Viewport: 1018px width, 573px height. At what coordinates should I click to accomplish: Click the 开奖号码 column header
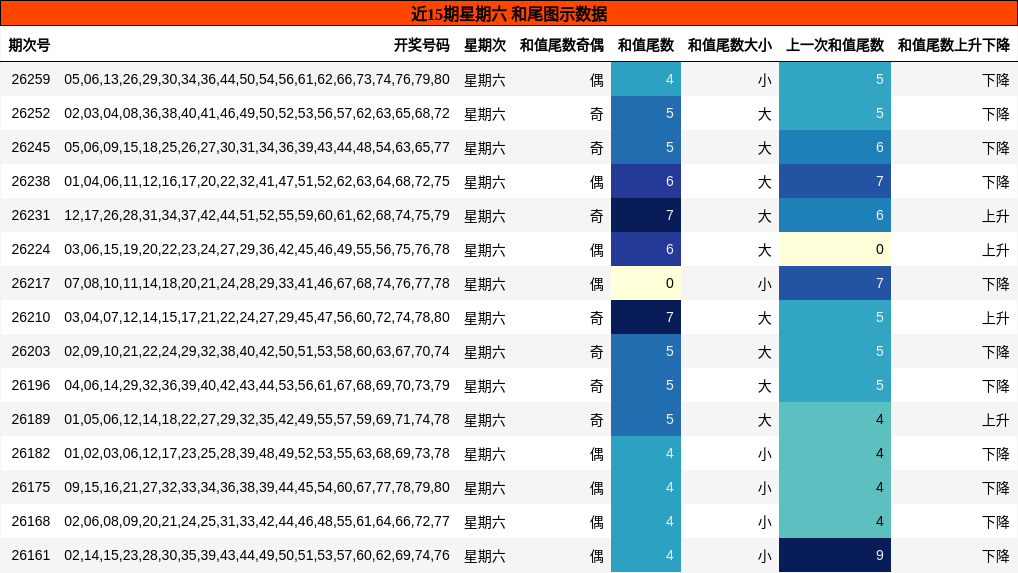pos(421,45)
